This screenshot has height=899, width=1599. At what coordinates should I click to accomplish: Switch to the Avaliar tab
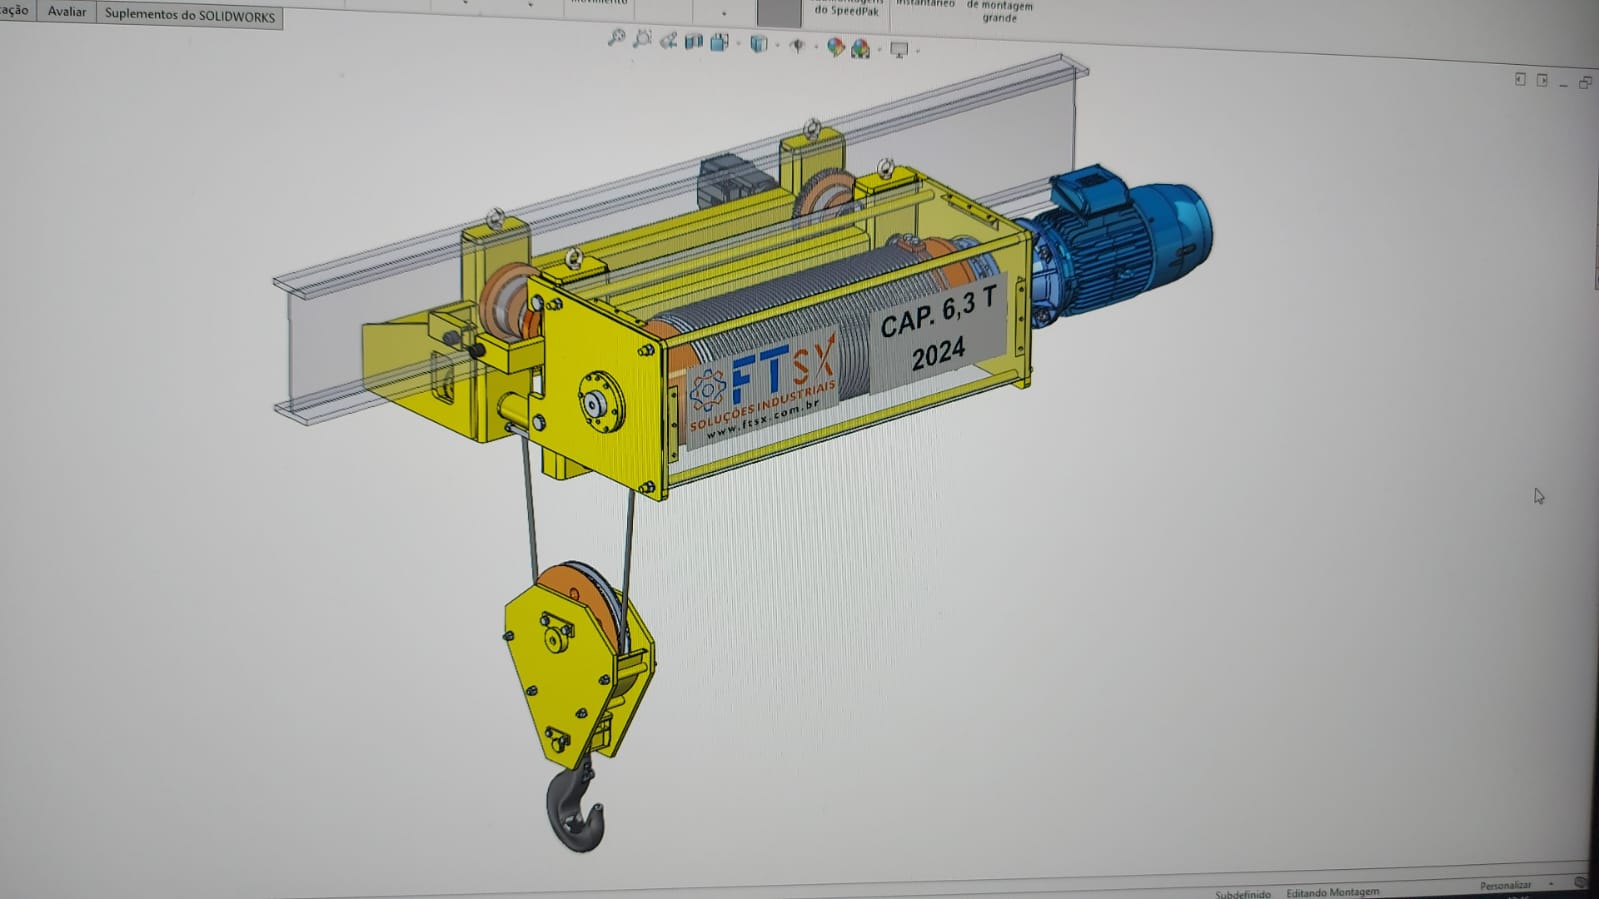[x=67, y=11]
